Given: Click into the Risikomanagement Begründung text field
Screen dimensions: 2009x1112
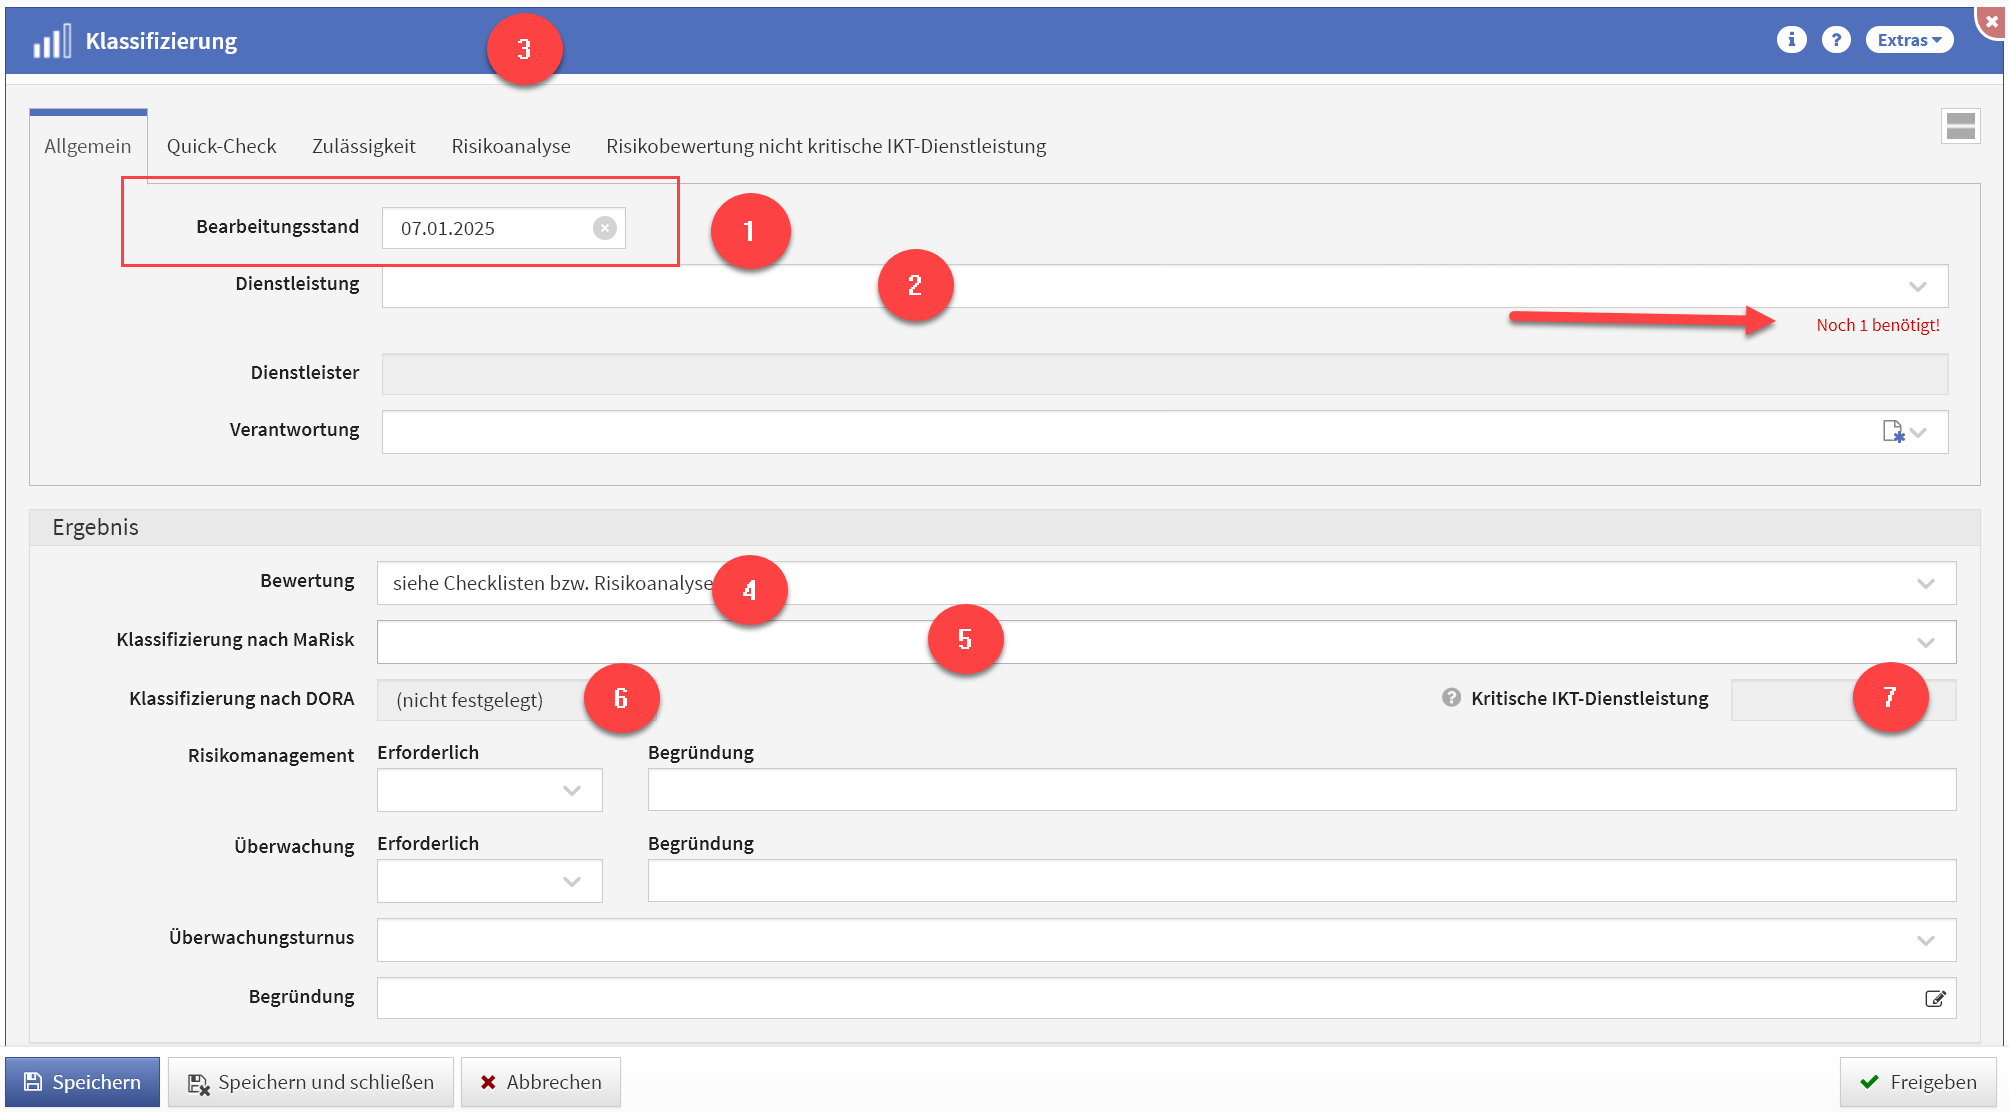Looking at the screenshot, I should click(x=1300, y=790).
